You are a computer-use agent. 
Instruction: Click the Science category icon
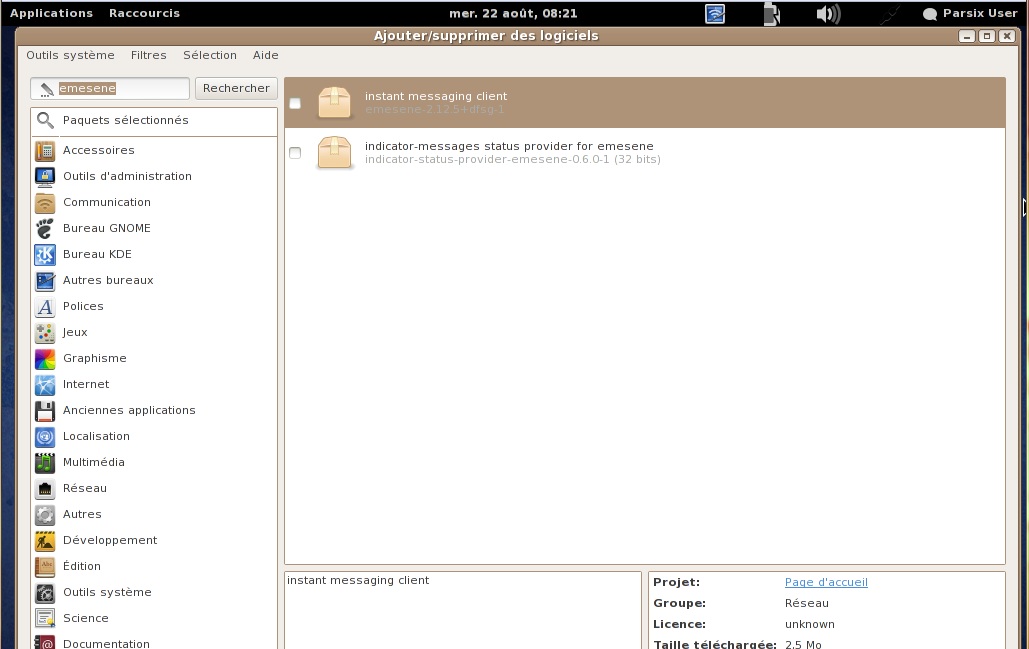click(x=45, y=619)
